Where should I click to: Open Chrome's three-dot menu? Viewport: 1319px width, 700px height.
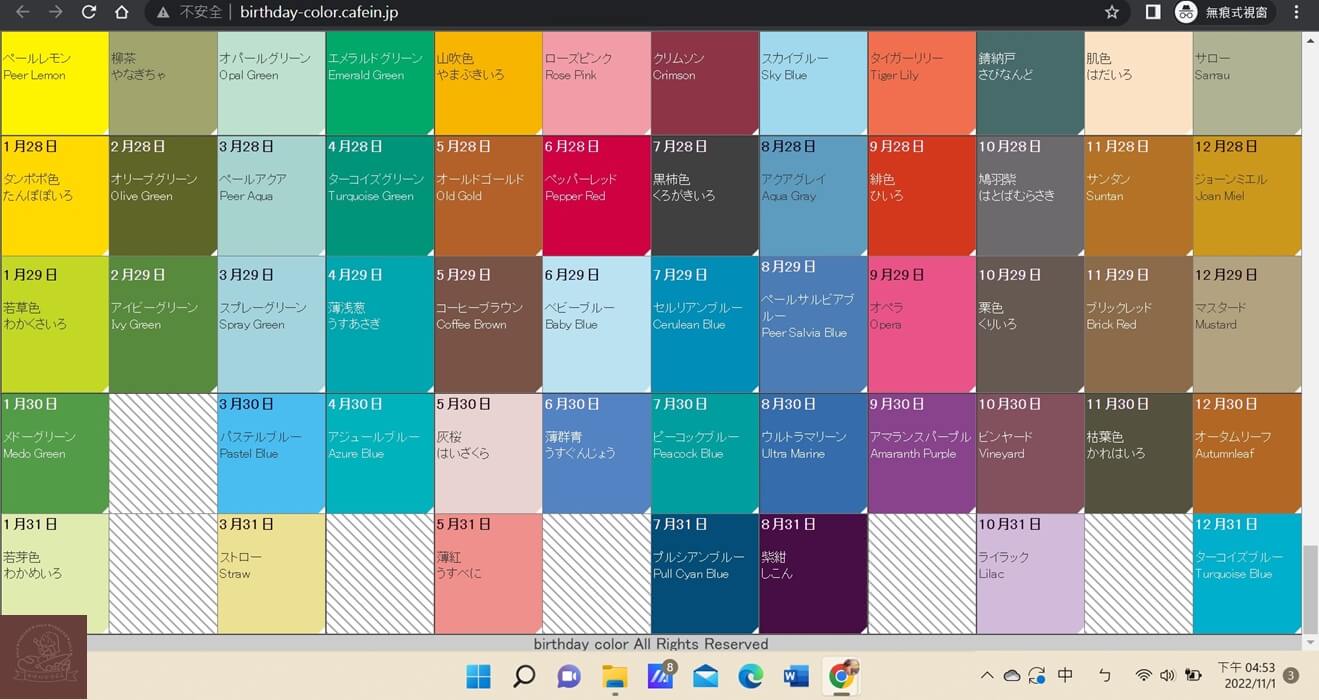click(1297, 12)
